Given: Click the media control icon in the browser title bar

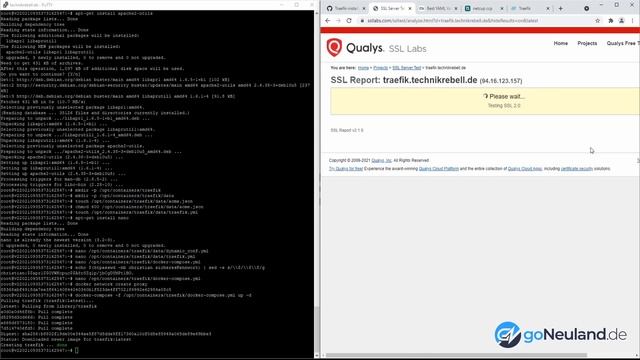Looking at the screenshot, I should (x=587, y=8).
